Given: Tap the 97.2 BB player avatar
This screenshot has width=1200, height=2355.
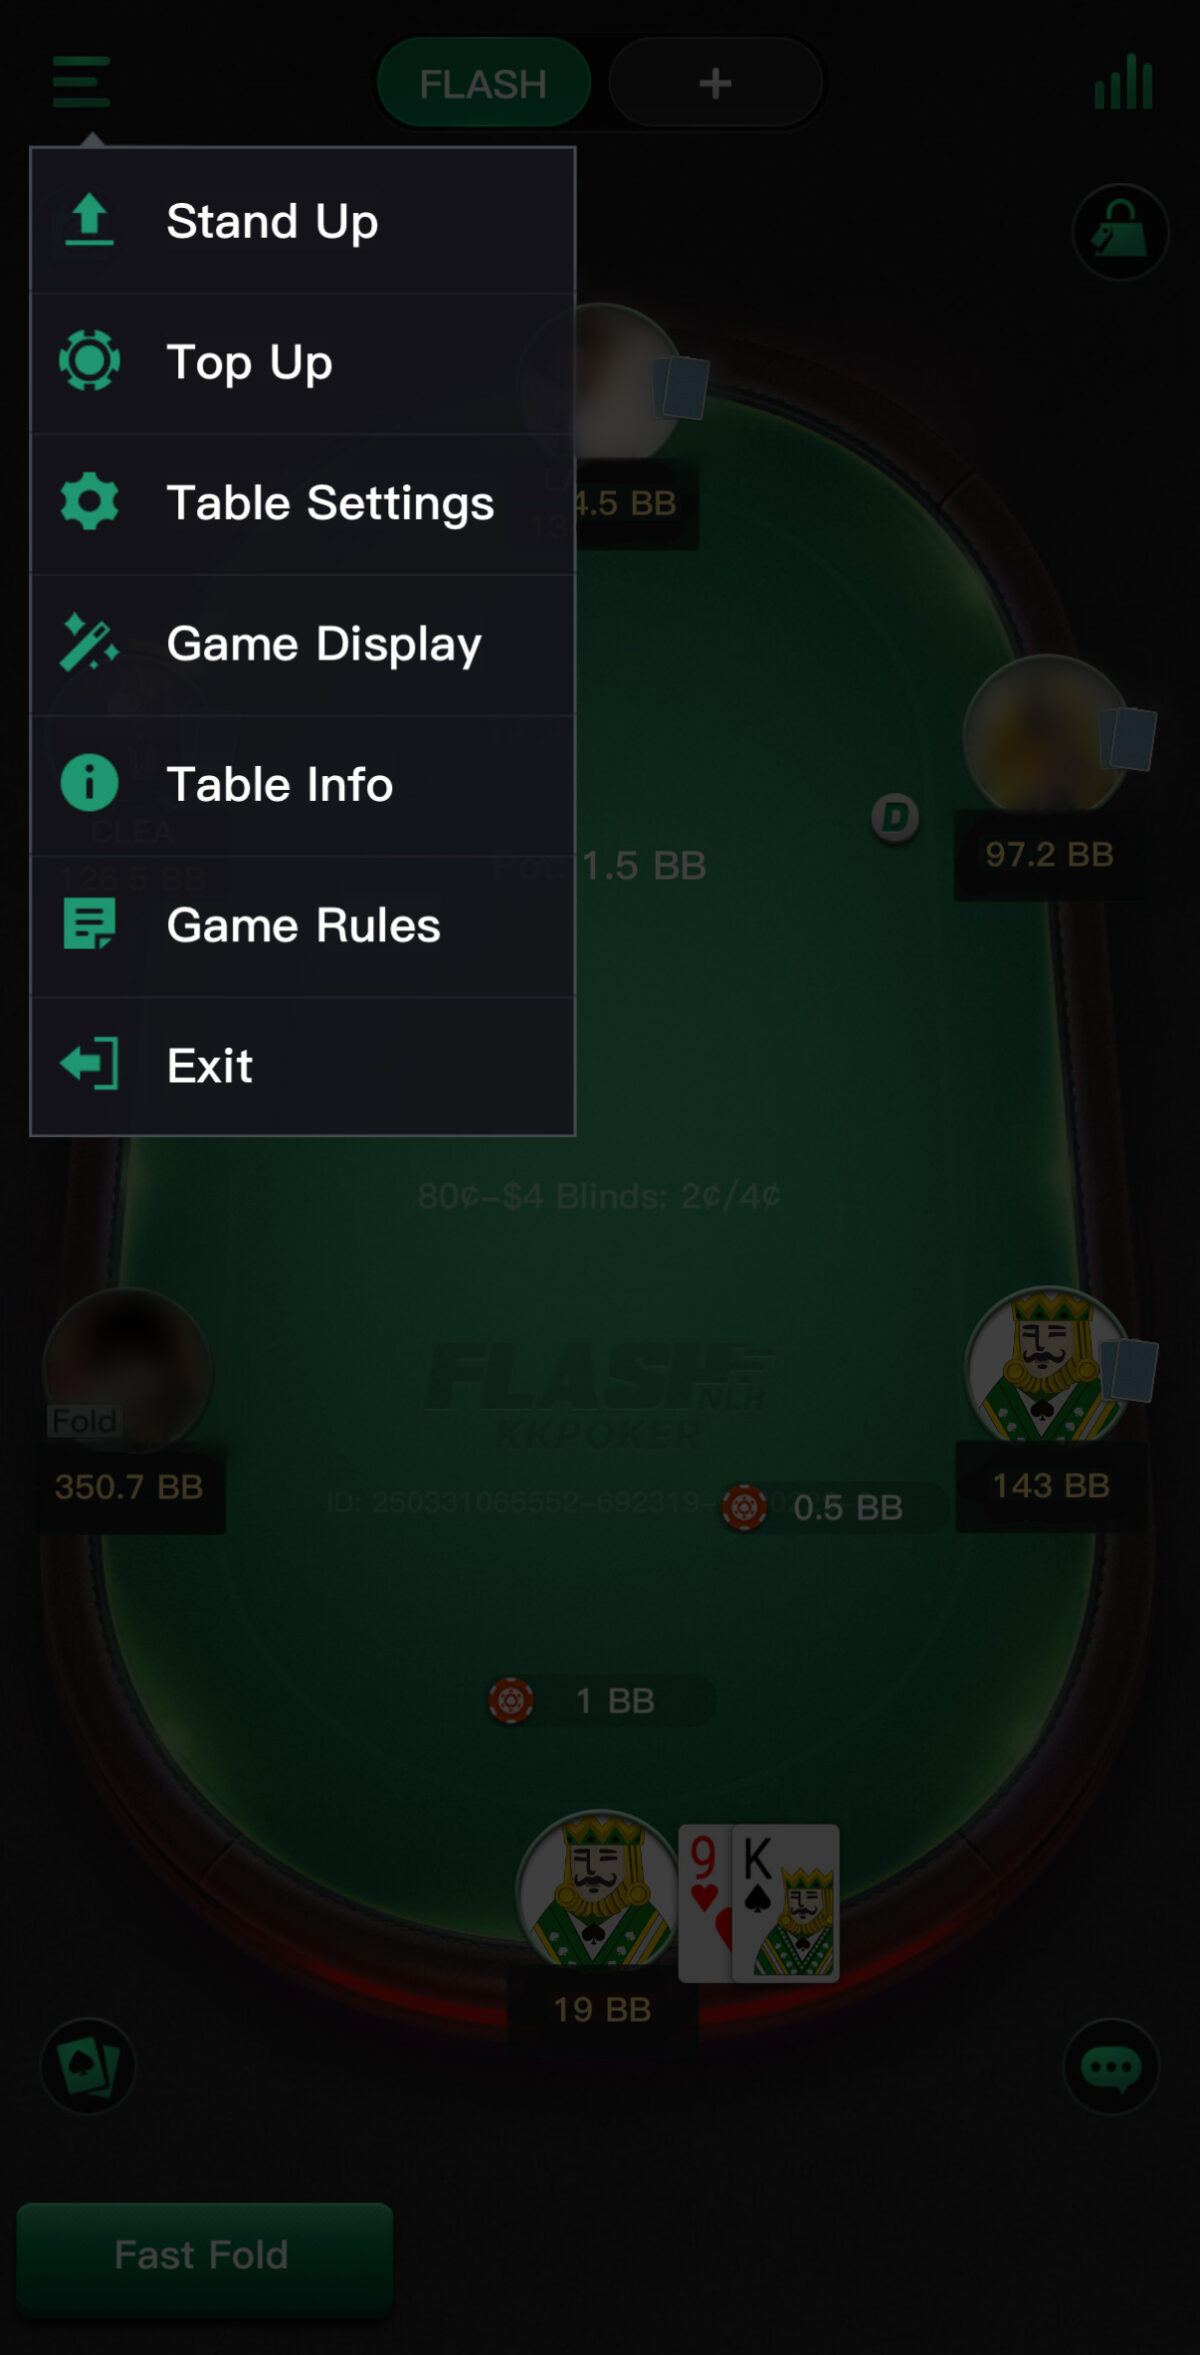Looking at the screenshot, I should [x=1046, y=735].
